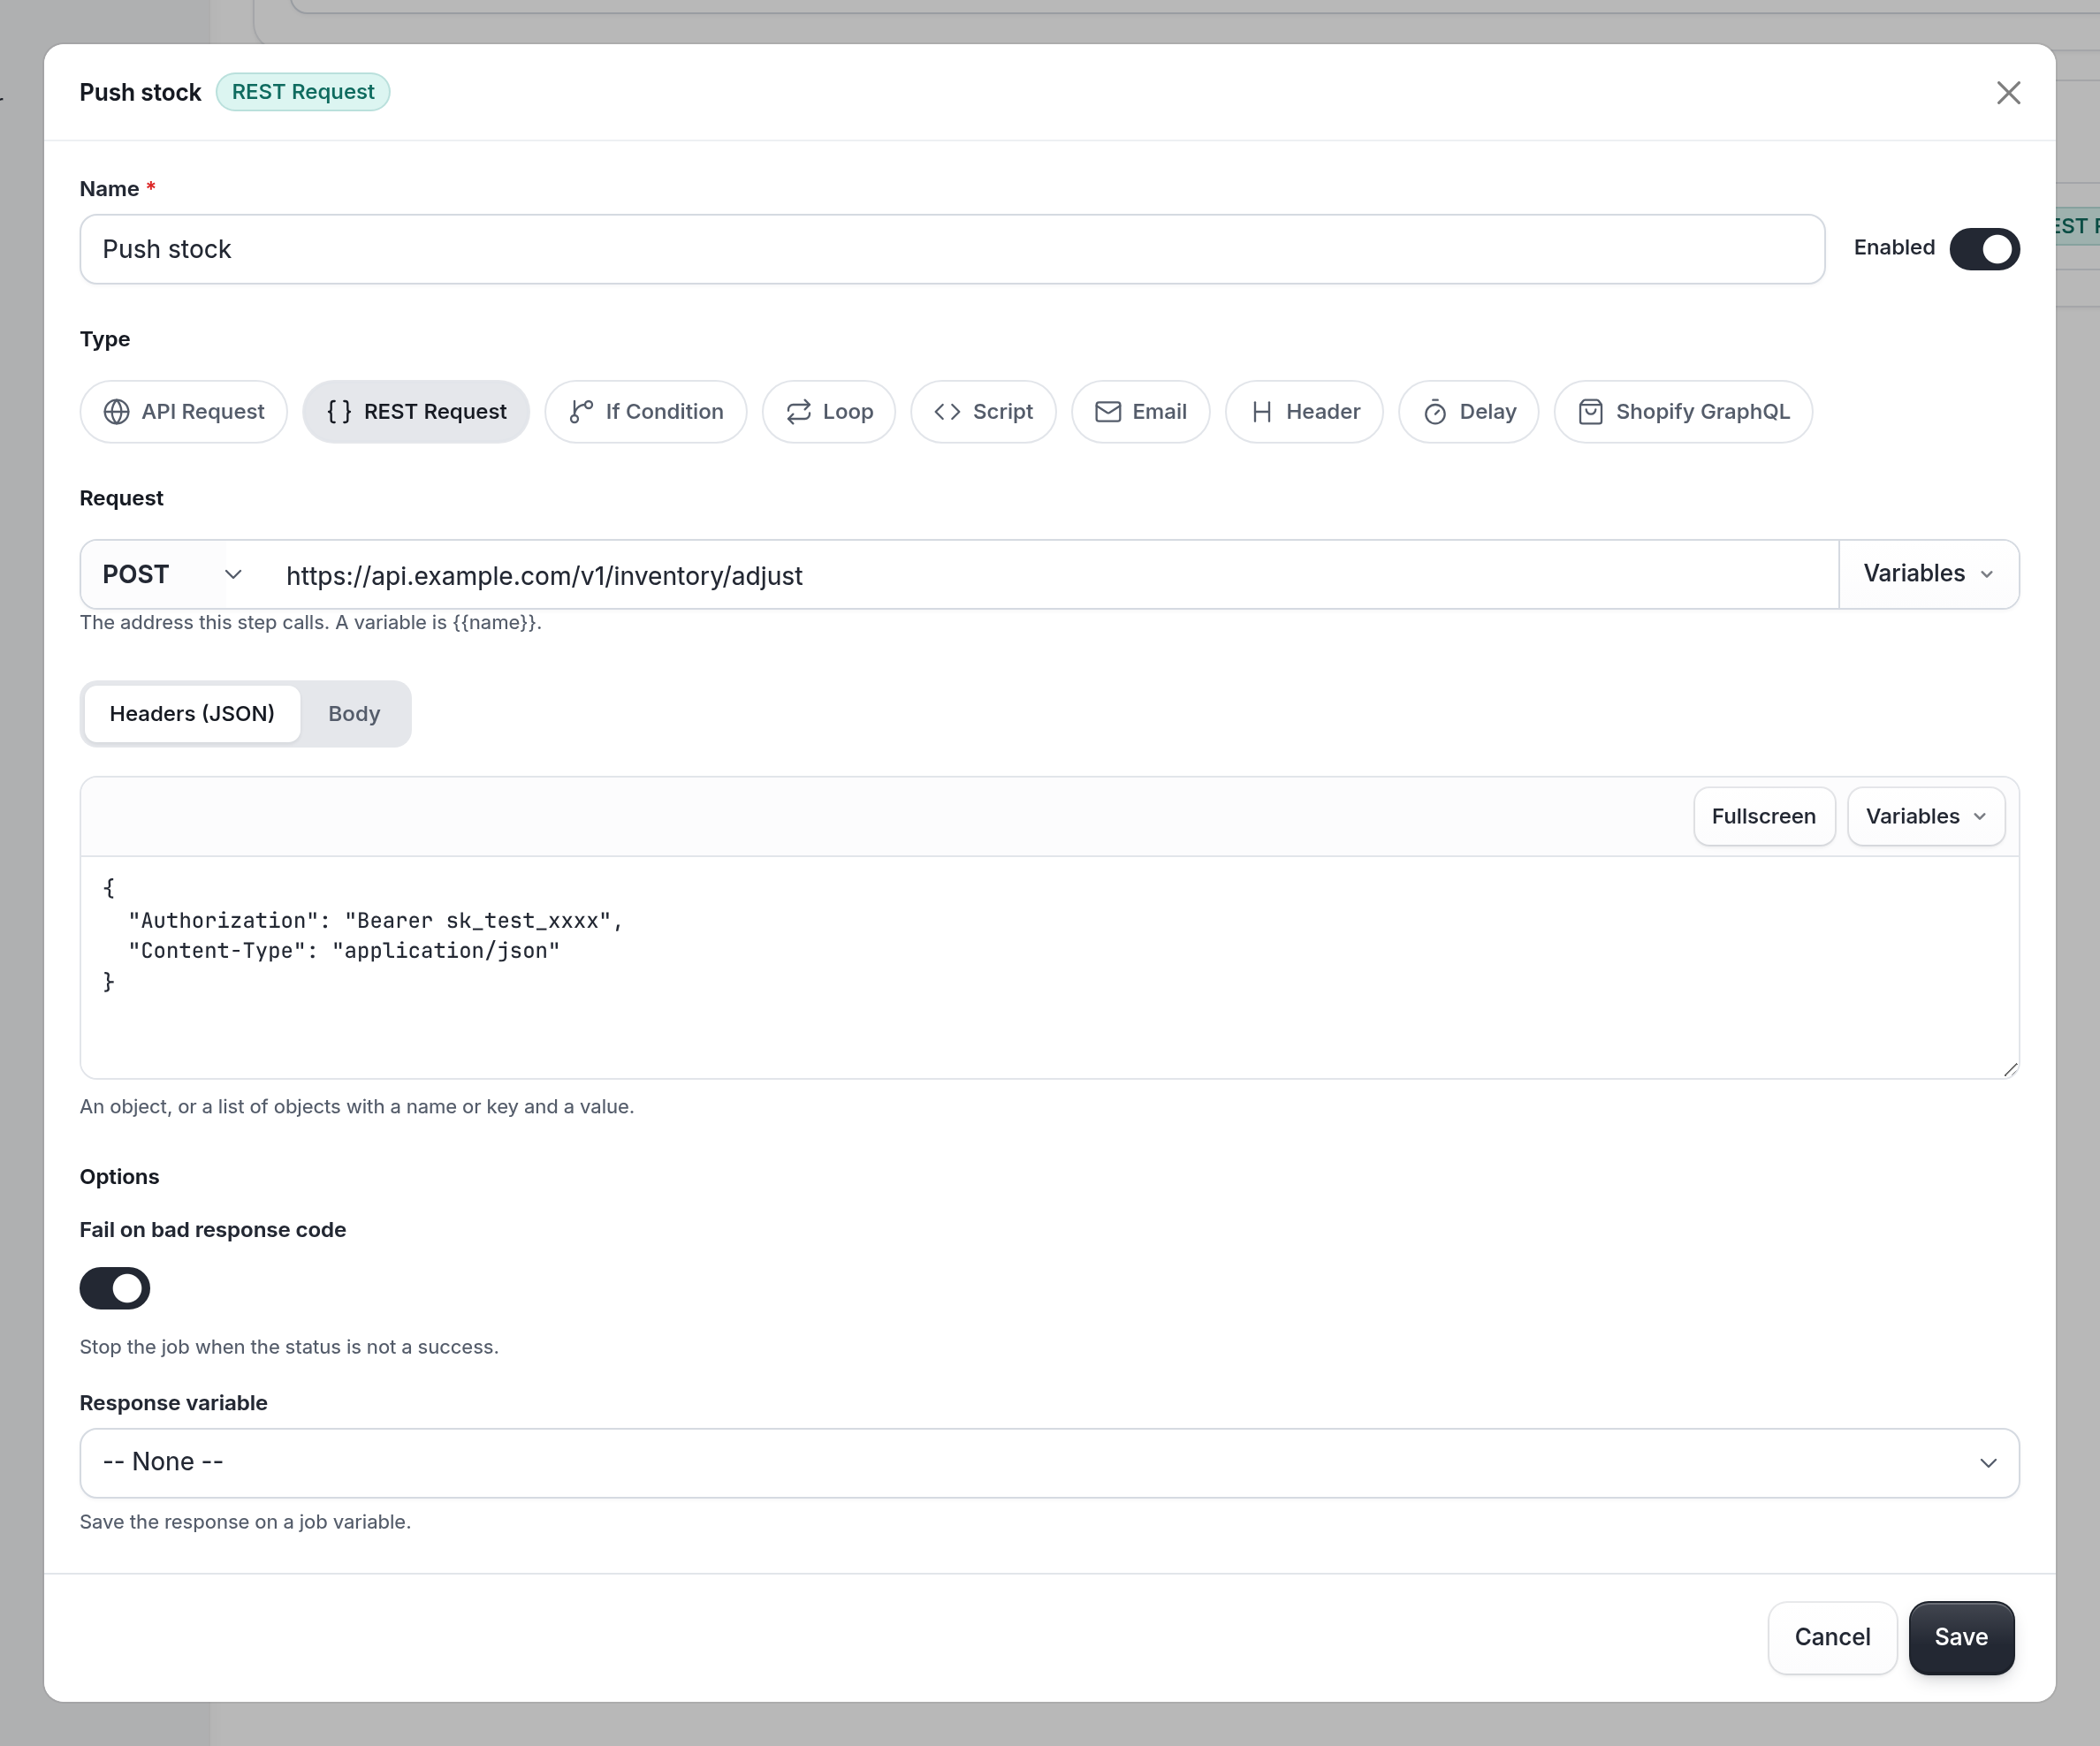The width and height of the screenshot is (2100, 1746).
Task: Click the "Content-Type" header line
Action: click(x=344, y=951)
